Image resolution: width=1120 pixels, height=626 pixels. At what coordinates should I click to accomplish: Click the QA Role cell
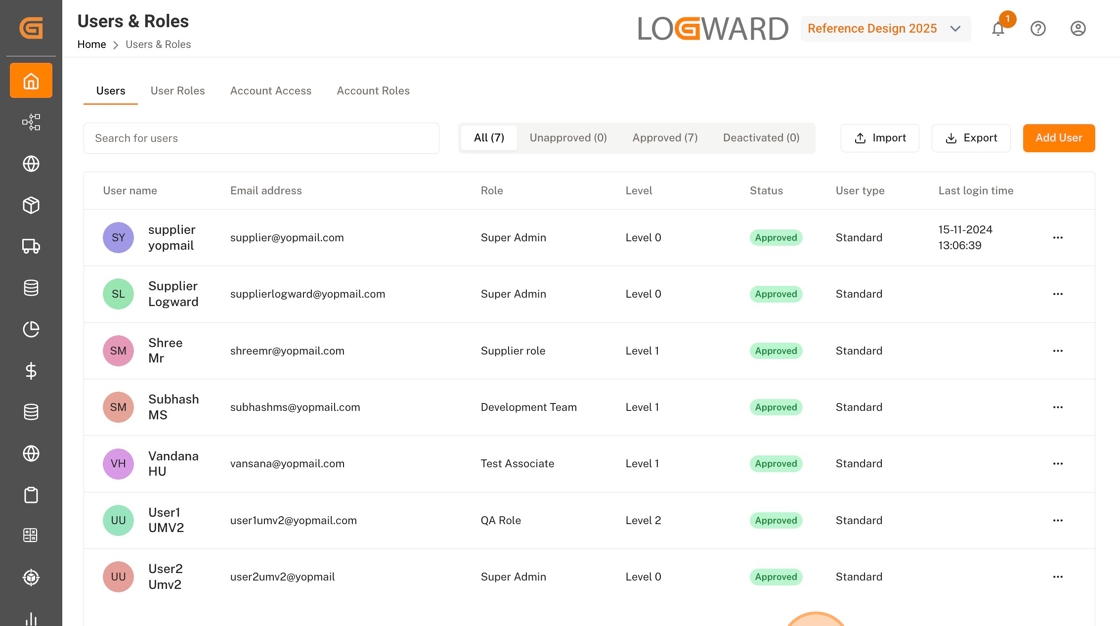[501, 520]
